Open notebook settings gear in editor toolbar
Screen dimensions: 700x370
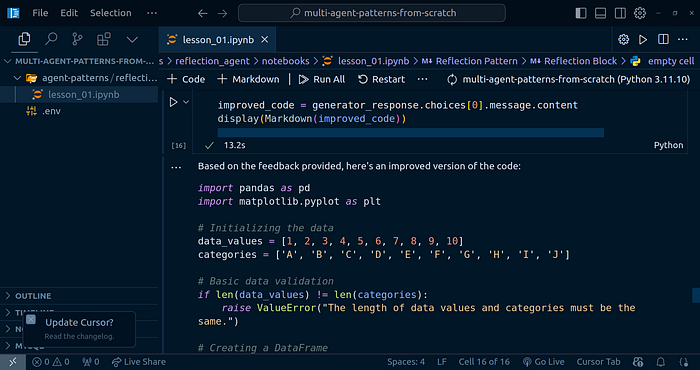(624, 40)
